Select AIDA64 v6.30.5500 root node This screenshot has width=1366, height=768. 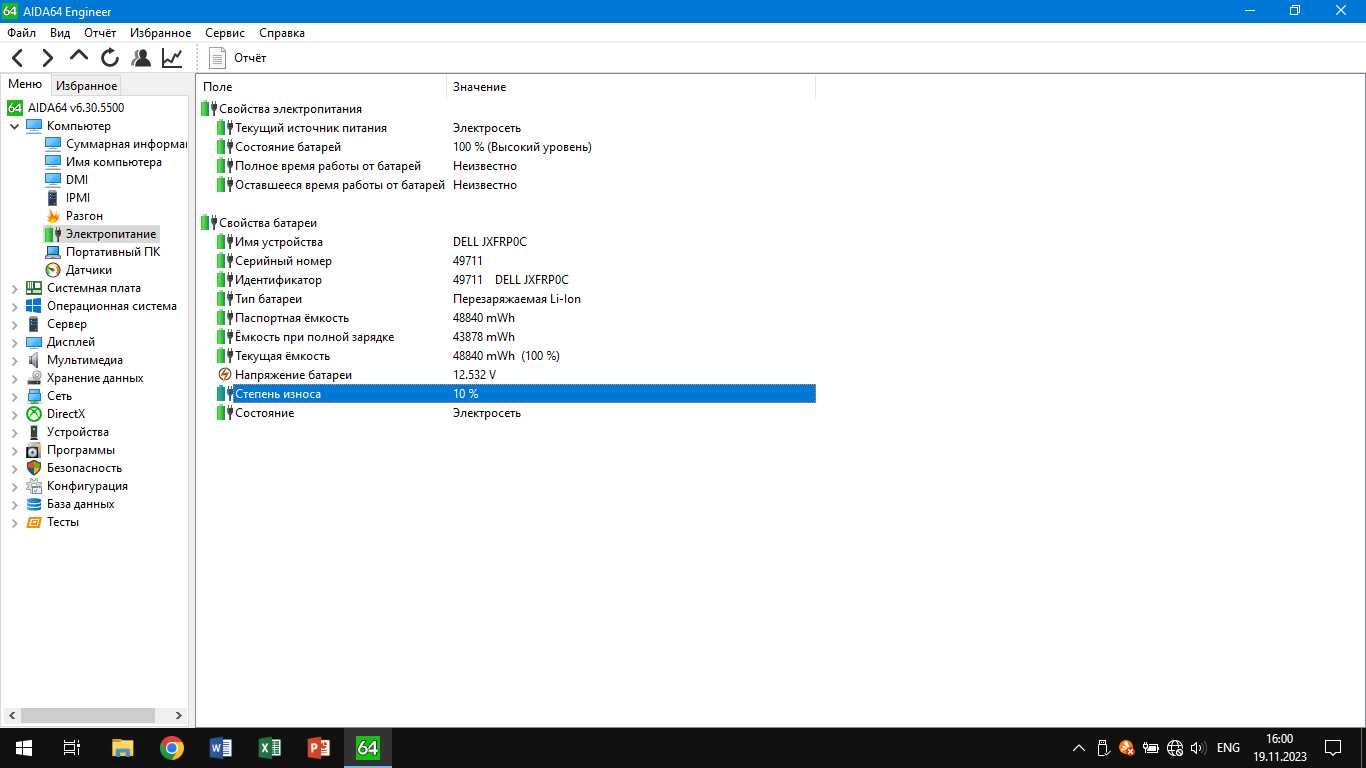(x=66, y=108)
